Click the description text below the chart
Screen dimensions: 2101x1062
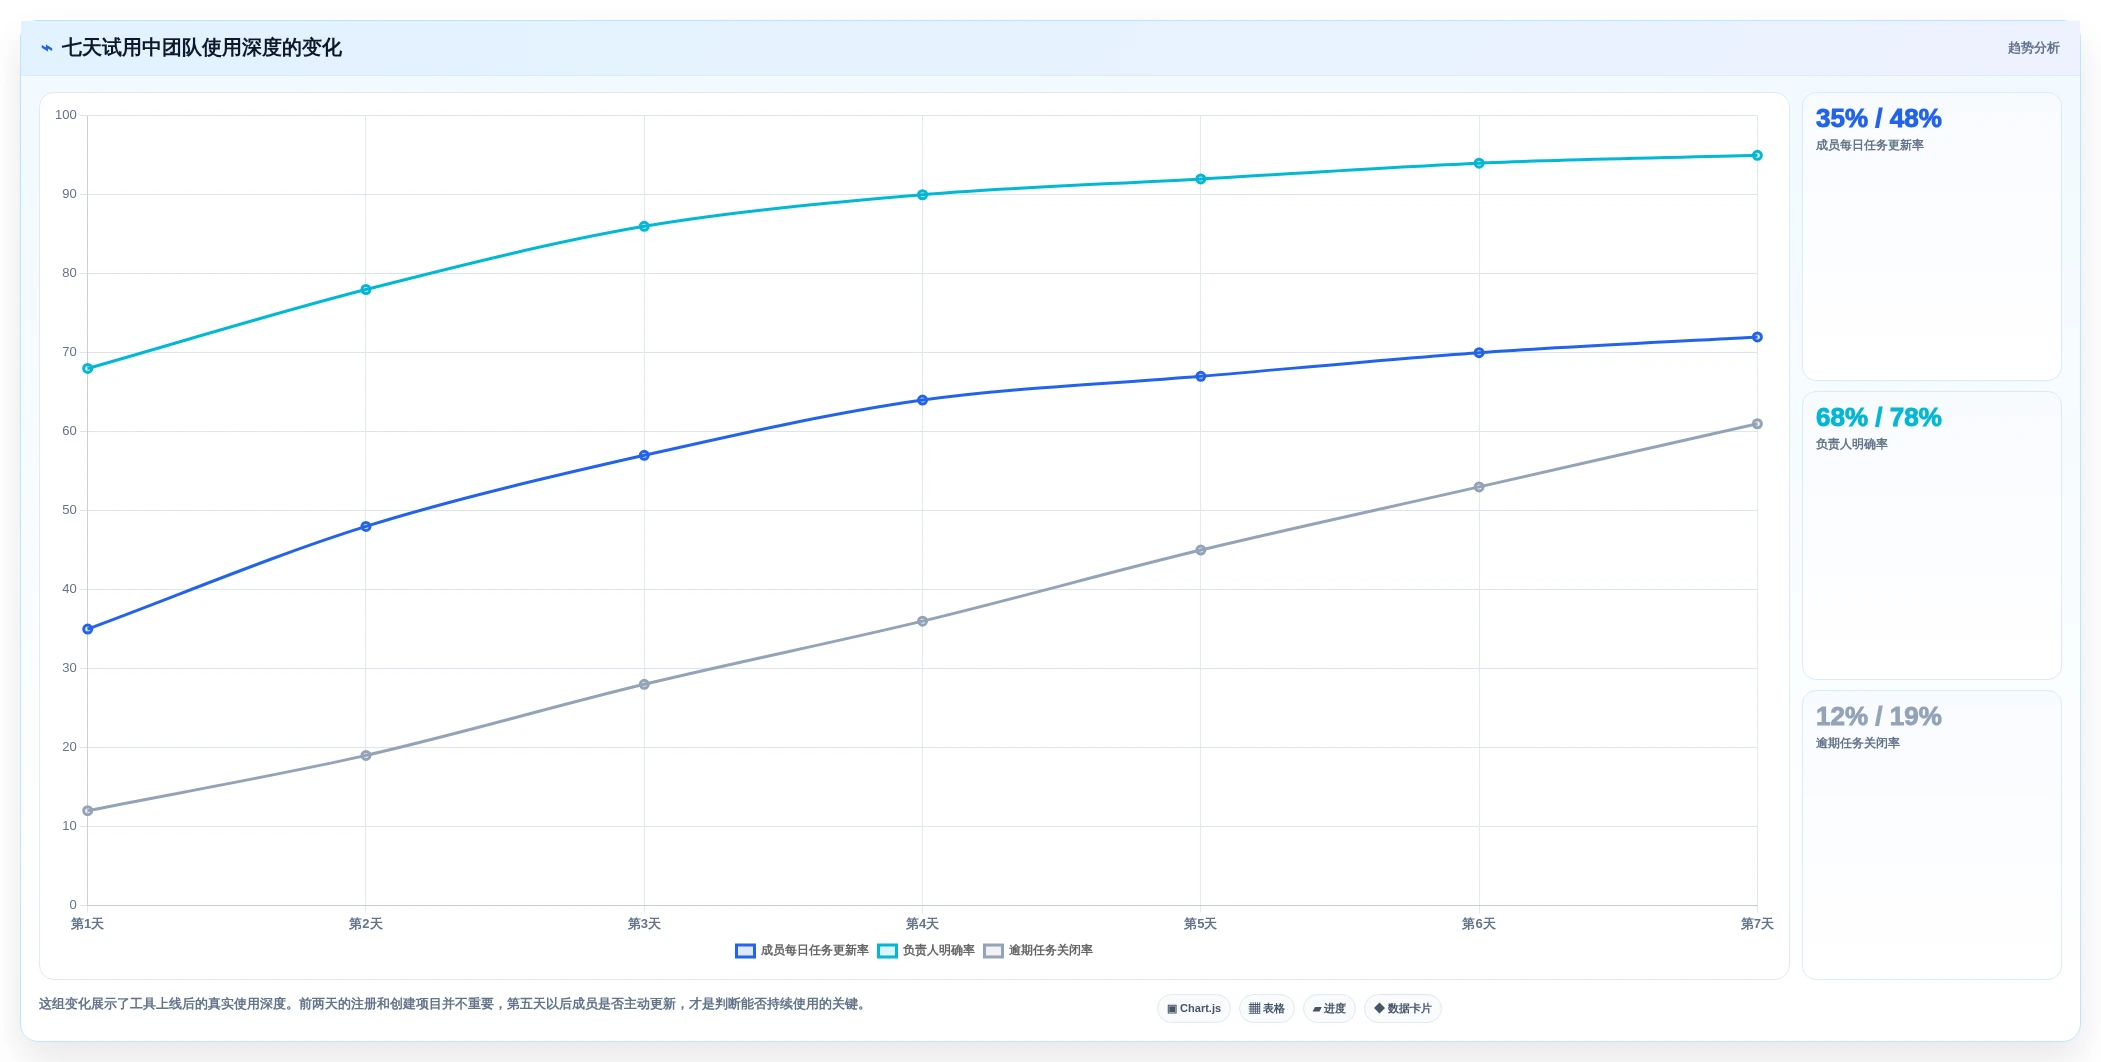tap(453, 1004)
